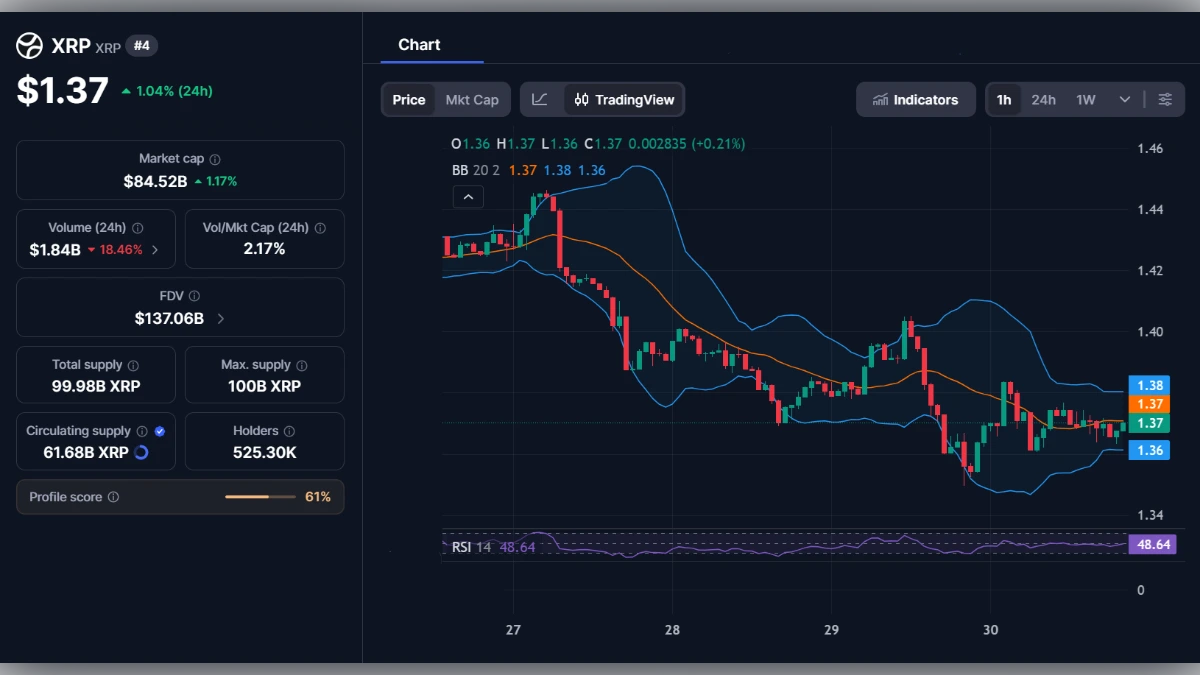The height and width of the screenshot is (675, 1200).
Task: Open the Circulating supply info icon
Action: (142, 431)
